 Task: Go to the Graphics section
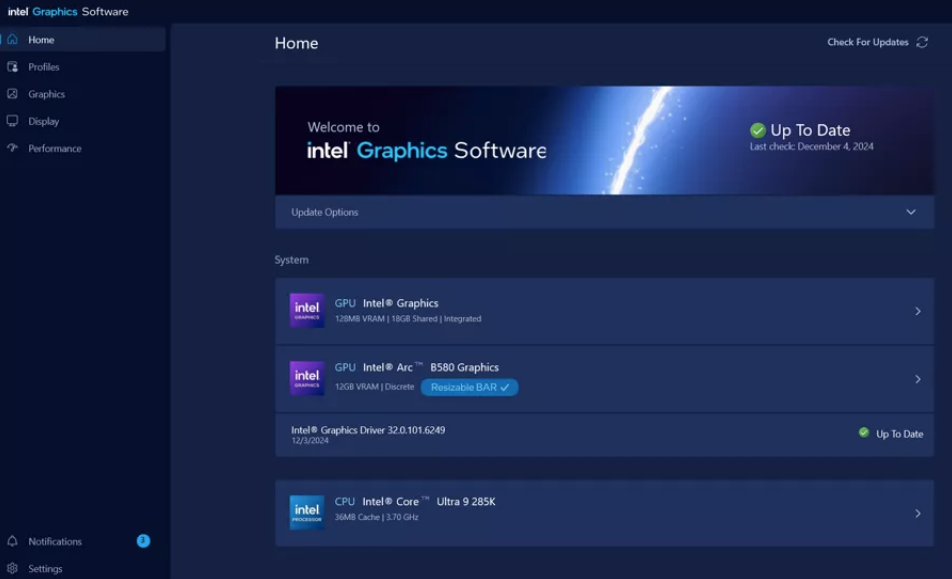click(83, 94)
